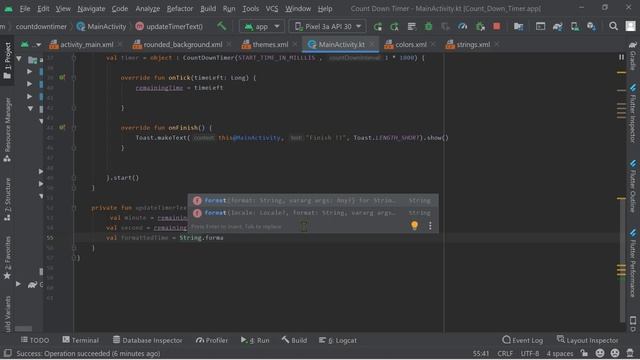640x360 pixels.
Task: Toggle the Flutter Outline tool window
Action: point(633,186)
